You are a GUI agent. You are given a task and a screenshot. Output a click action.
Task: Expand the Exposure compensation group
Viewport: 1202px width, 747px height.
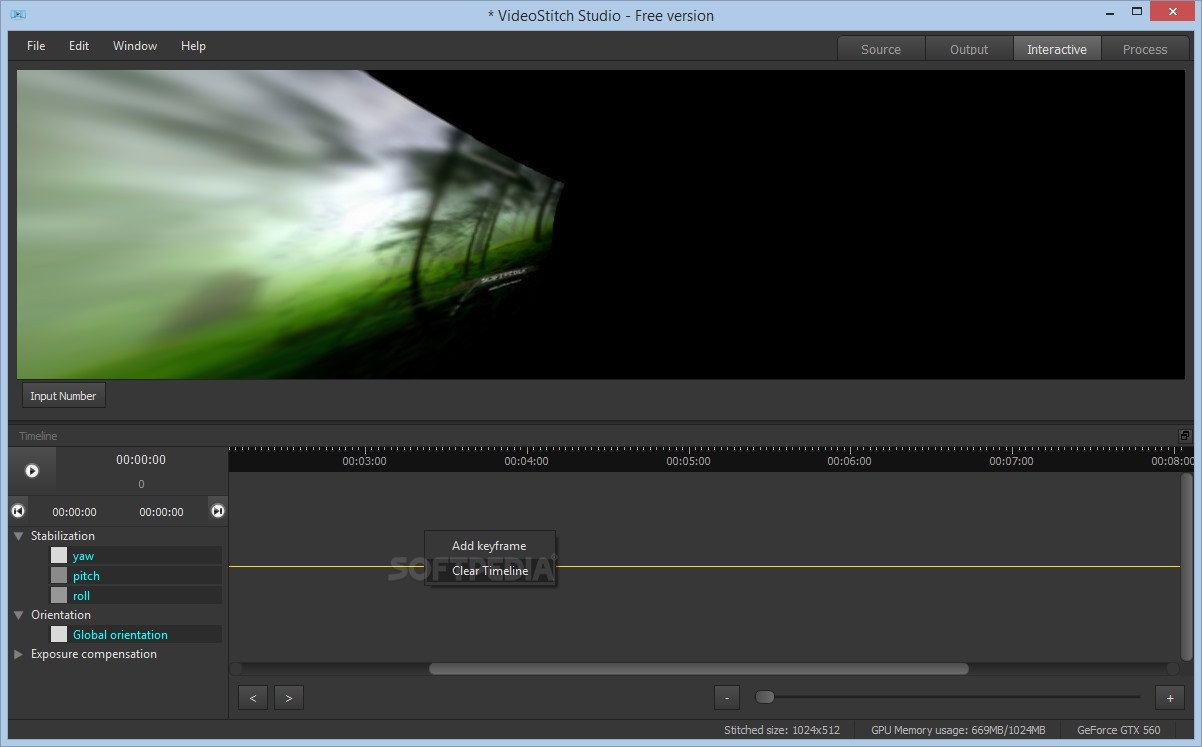click(18, 654)
